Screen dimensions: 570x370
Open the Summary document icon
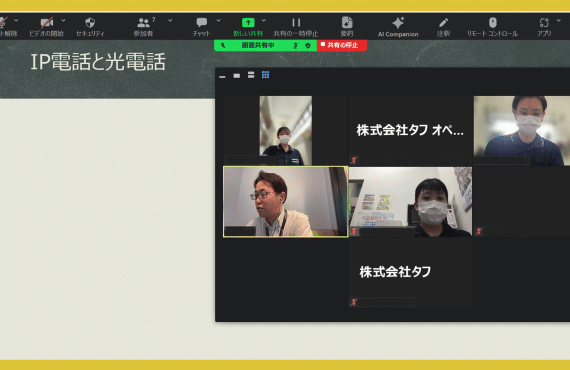pyautogui.click(x=347, y=23)
